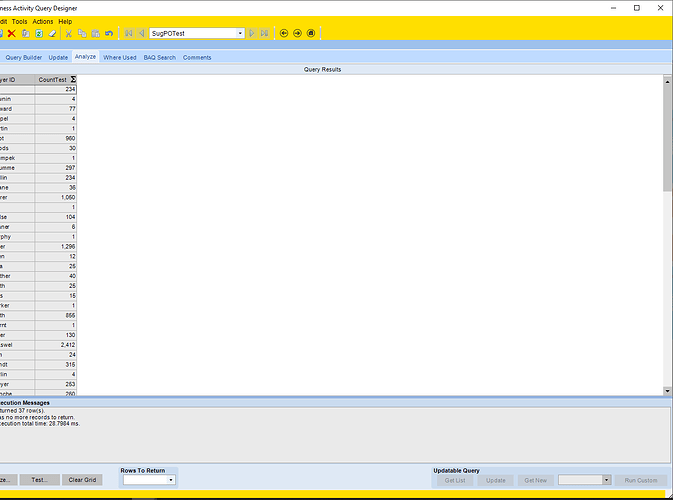This screenshot has width=673, height=500.
Task: Click the circled Back arrow icon
Action: (x=284, y=33)
